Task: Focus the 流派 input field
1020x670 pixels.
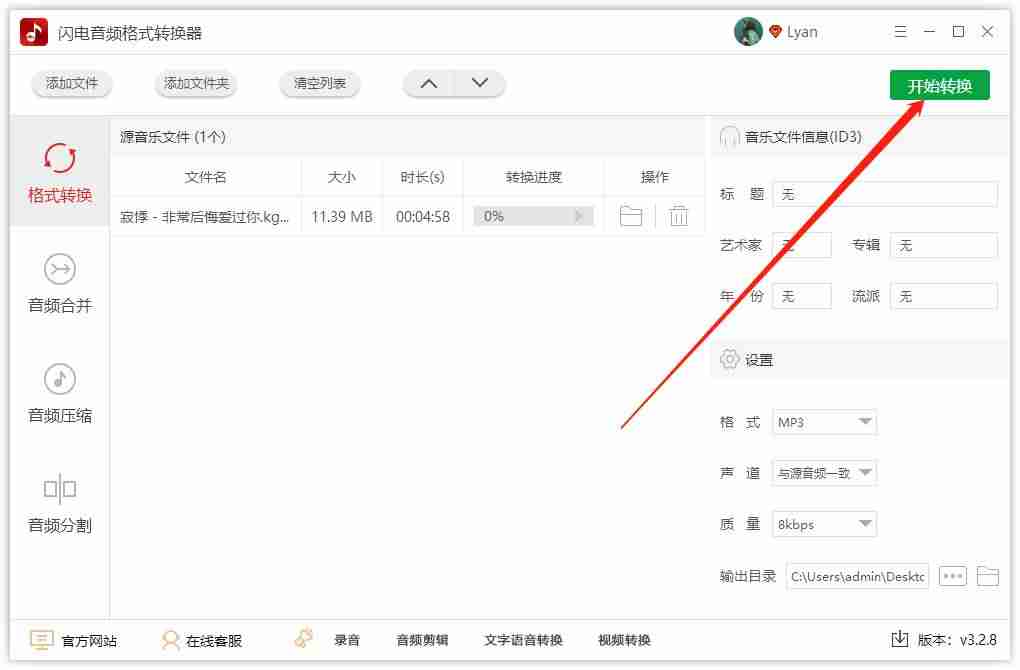Action: click(x=943, y=297)
